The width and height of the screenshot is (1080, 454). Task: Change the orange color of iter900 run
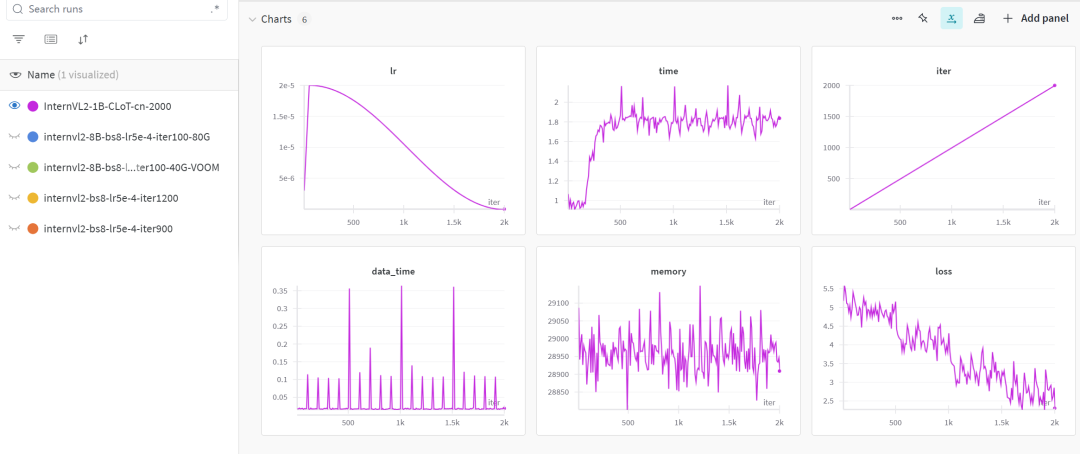click(x=32, y=228)
